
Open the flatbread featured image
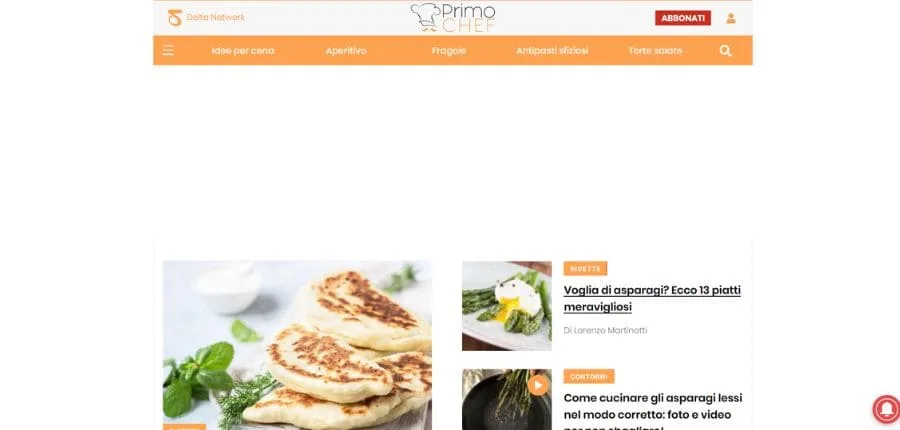(297, 346)
